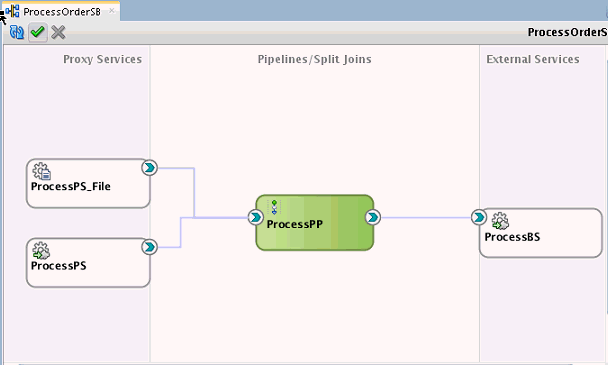Click the Pipelines/Split Joins lane header
Viewport: 608px width, 365px height.
314,59
